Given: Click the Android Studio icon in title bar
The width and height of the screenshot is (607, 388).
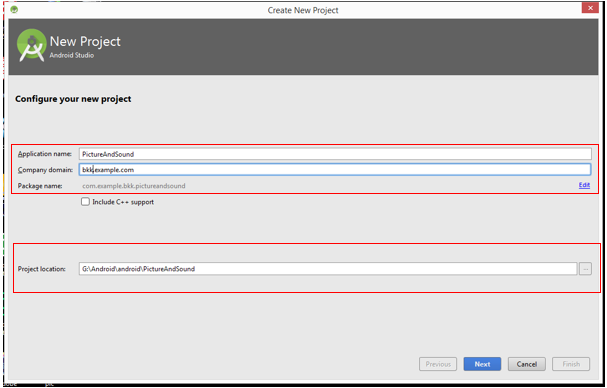Looking at the screenshot, I should 14,9.
